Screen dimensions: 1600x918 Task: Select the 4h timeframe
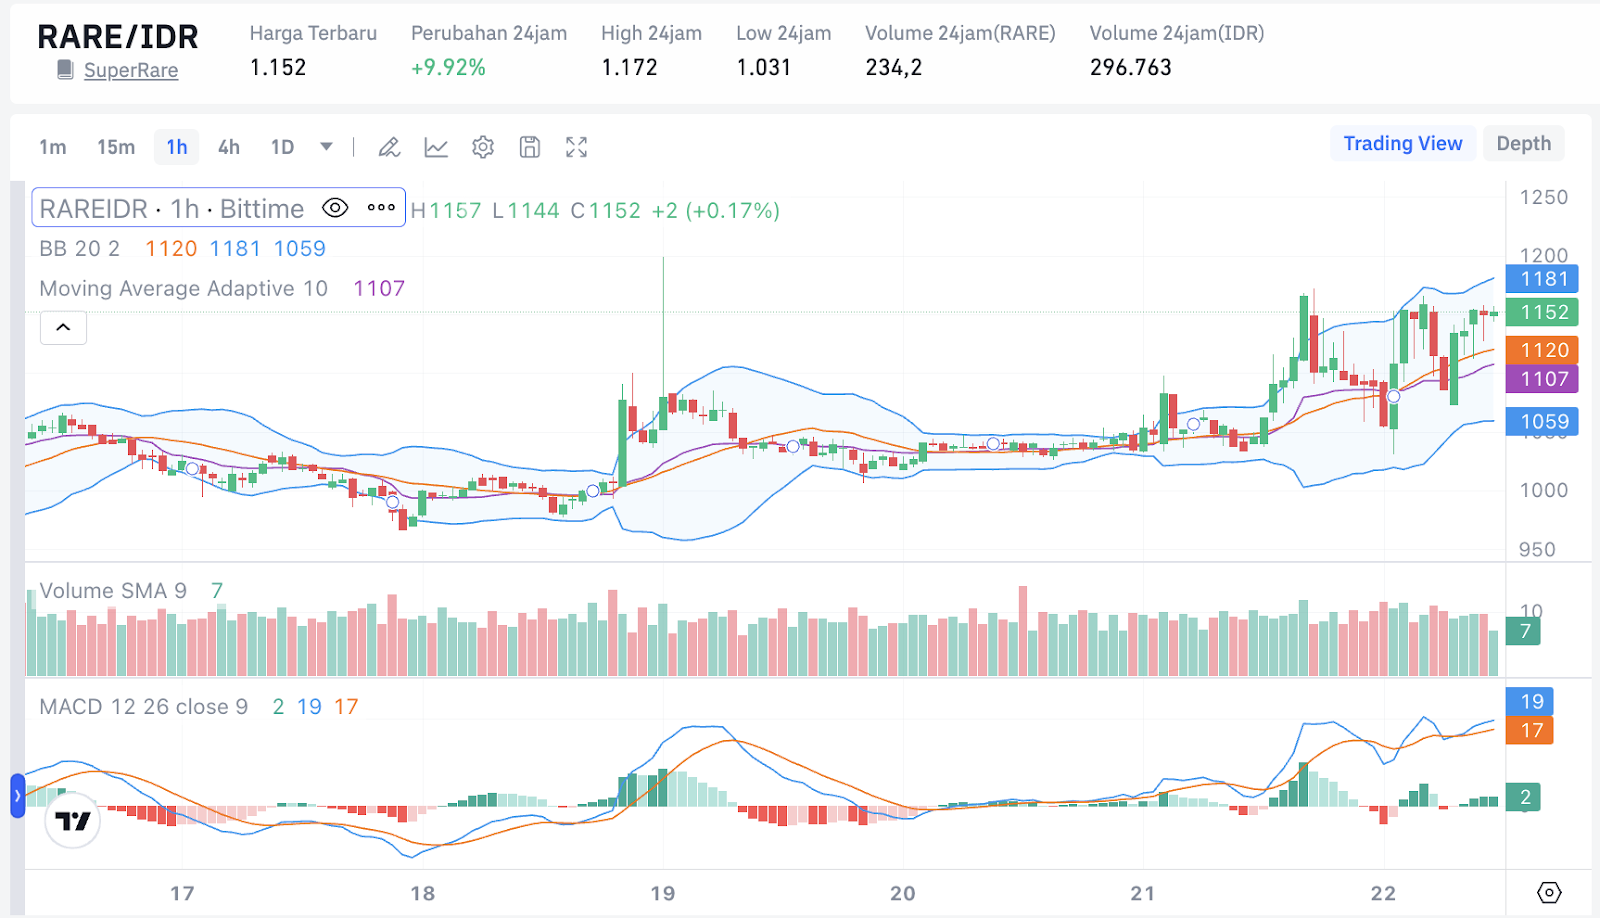pyautogui.click(x=229, y=147)
